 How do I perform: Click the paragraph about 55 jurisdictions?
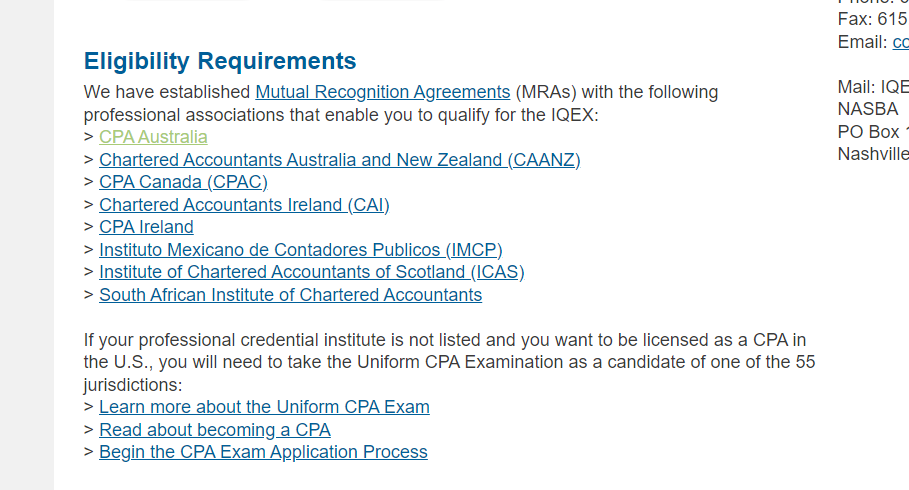[x=444, y=362]
